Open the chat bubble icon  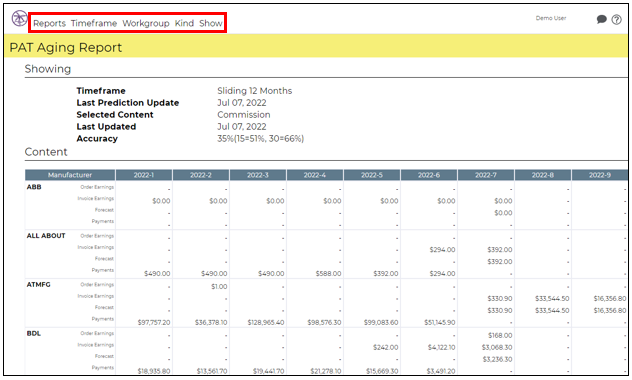point(601,19)
